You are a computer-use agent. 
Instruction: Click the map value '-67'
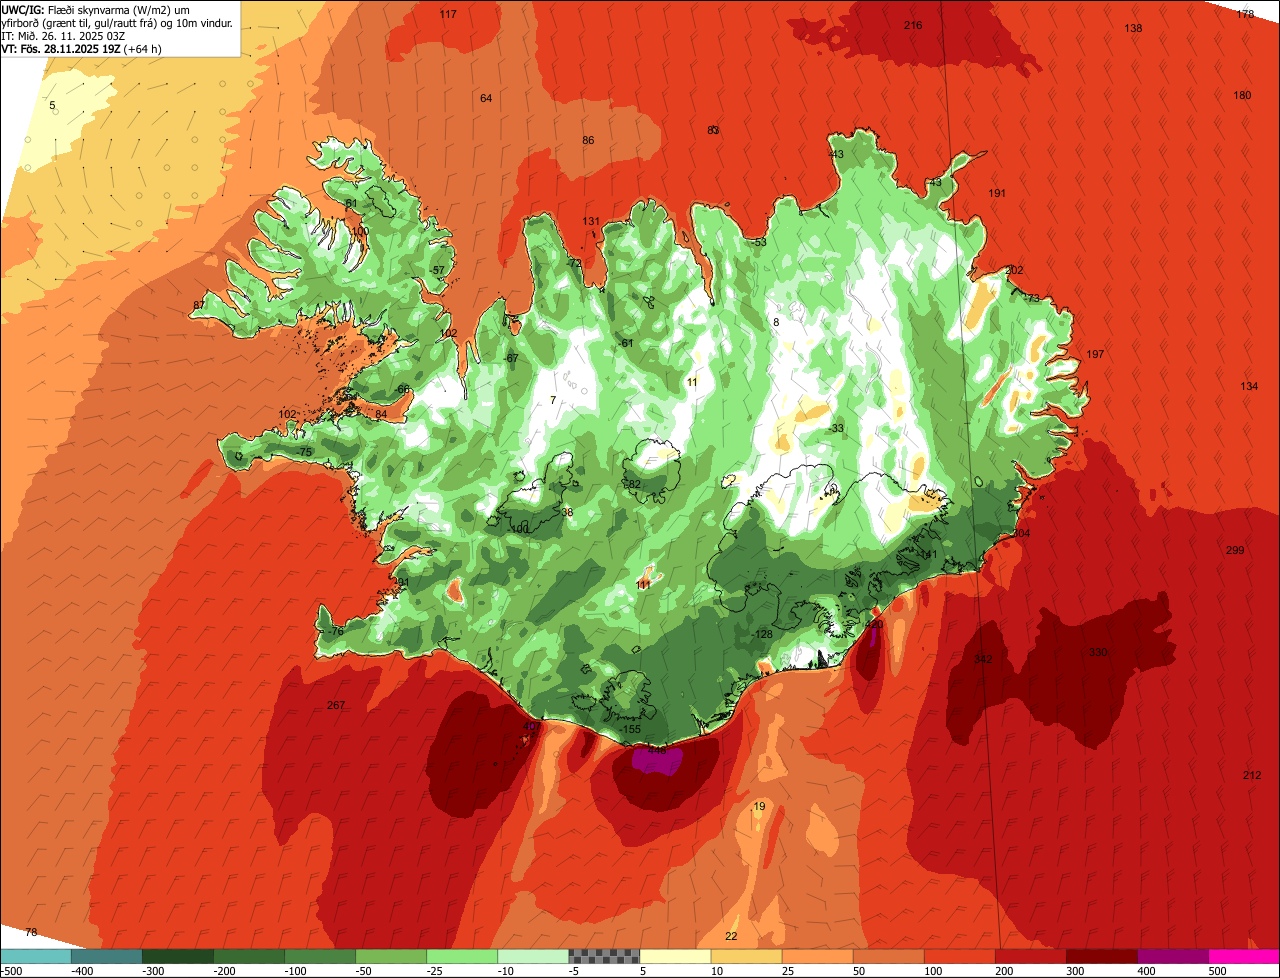point(510,358)
